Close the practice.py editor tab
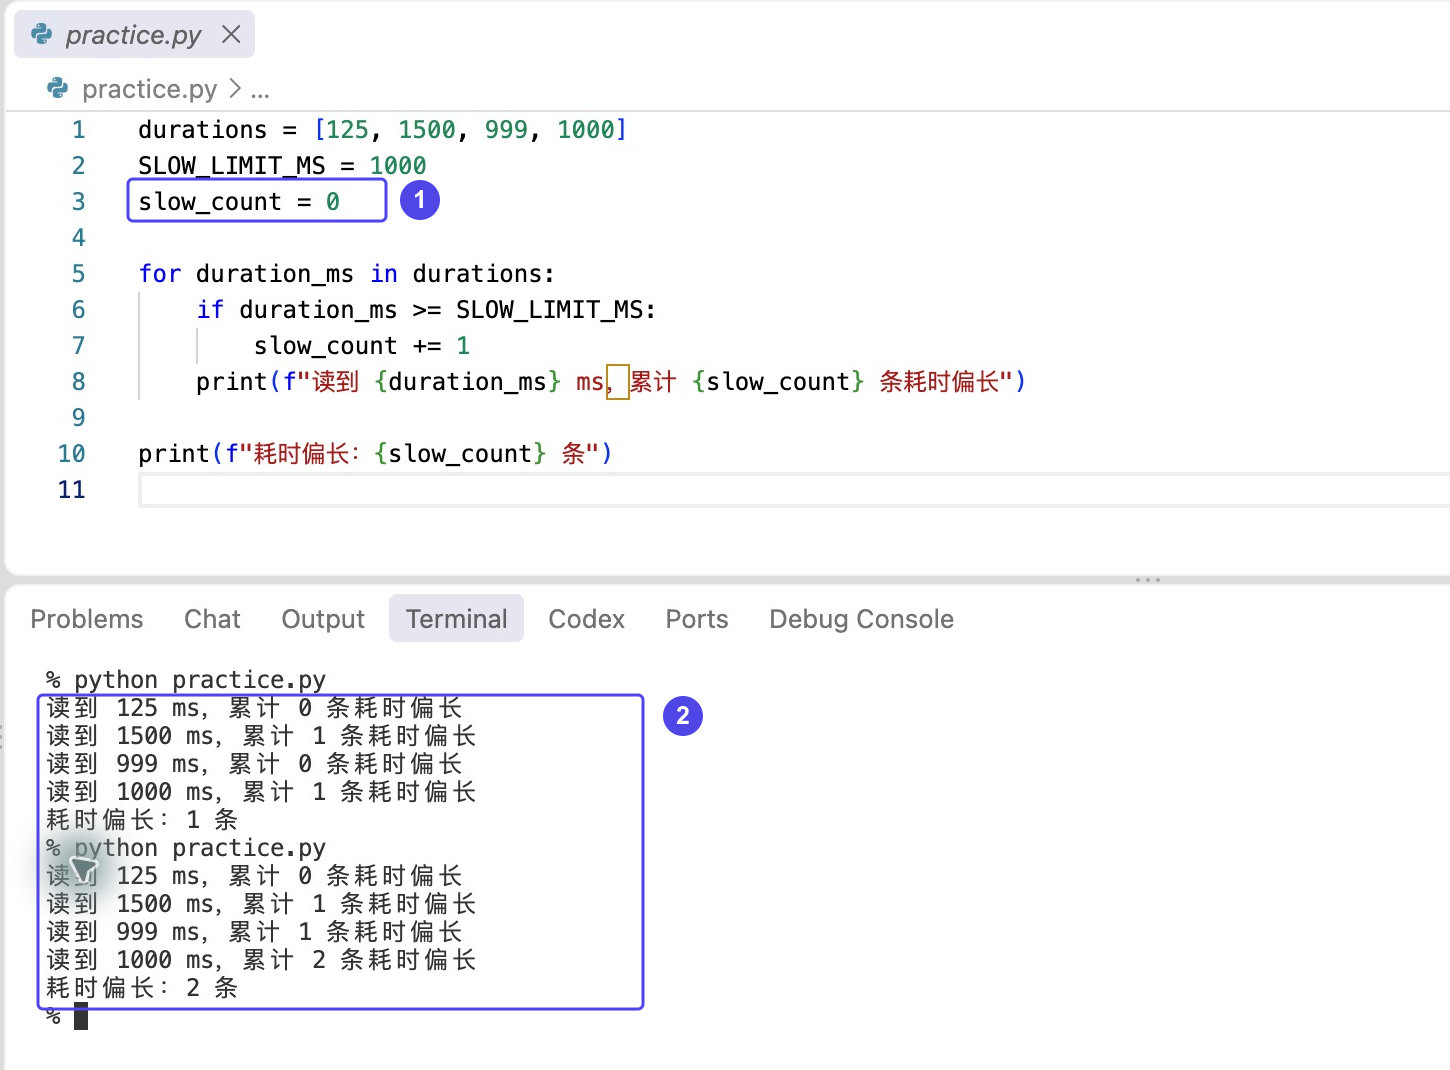 point(231,35)
